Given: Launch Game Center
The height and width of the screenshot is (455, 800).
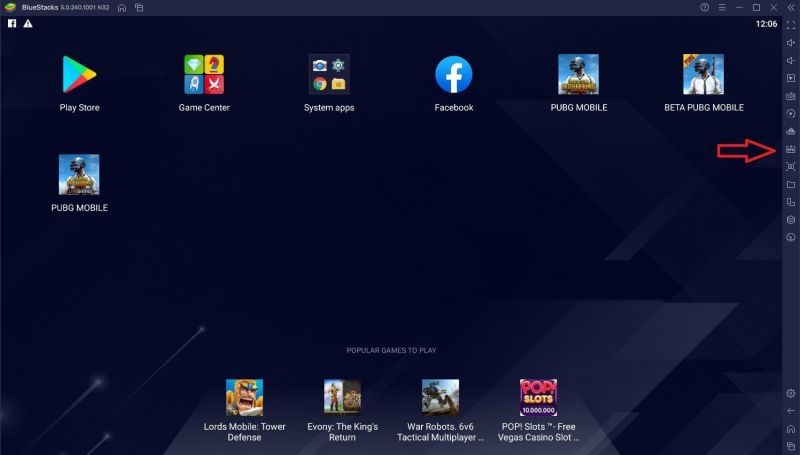Looking at the screenshot, I should [x=204, y=75].
